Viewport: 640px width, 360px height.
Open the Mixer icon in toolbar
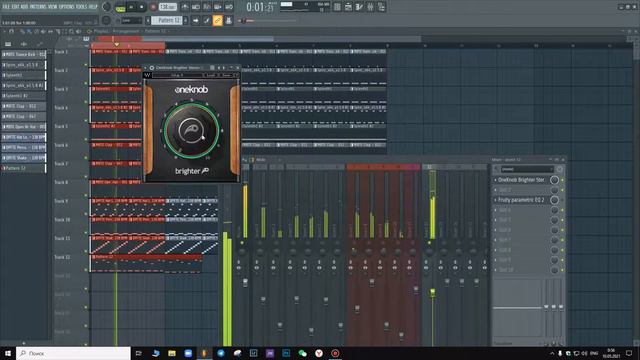tap(370, 7)
